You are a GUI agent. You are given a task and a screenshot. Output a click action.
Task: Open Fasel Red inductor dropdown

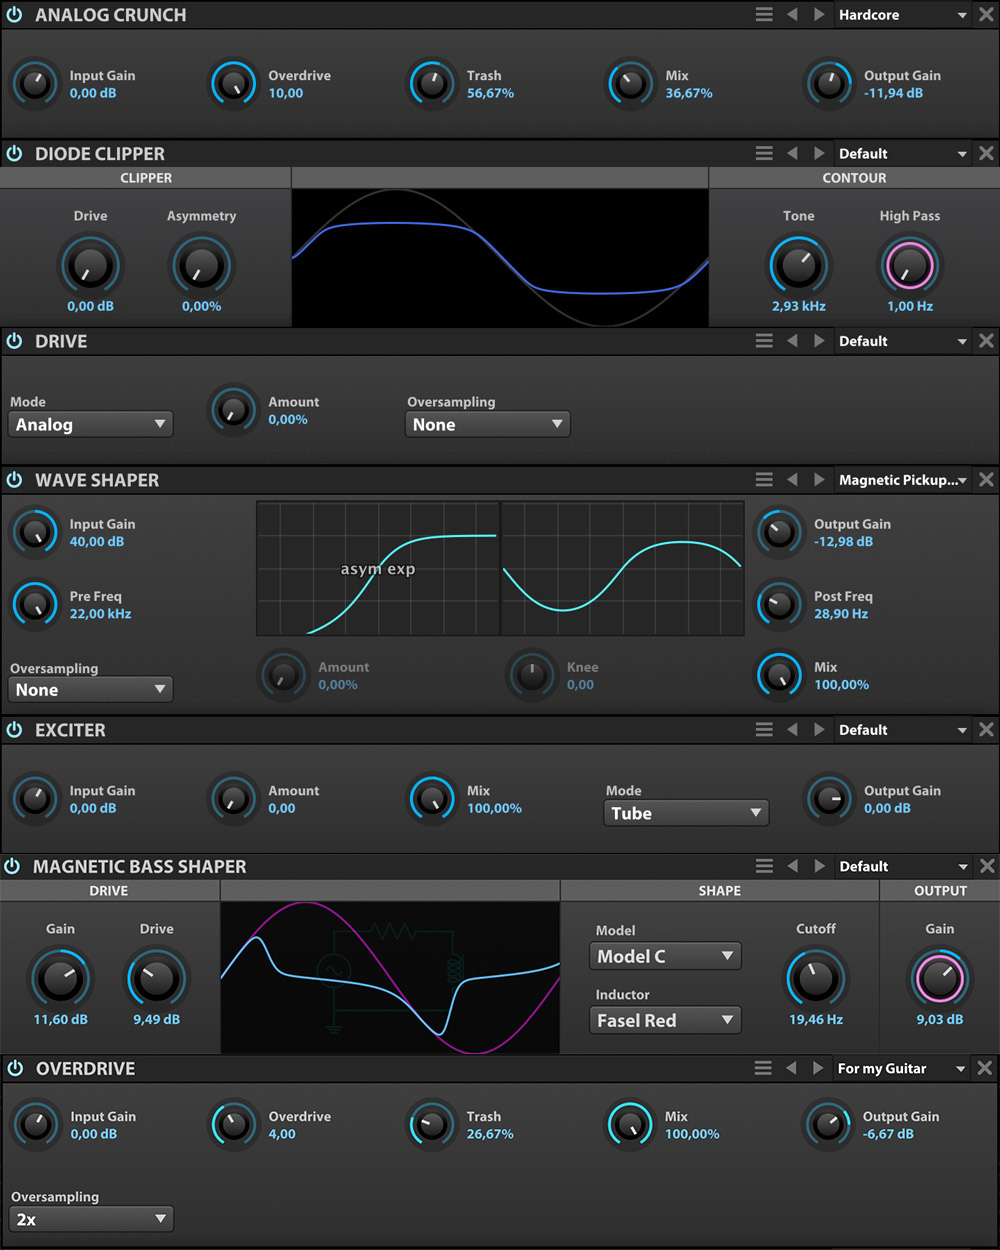point(665,1020)
